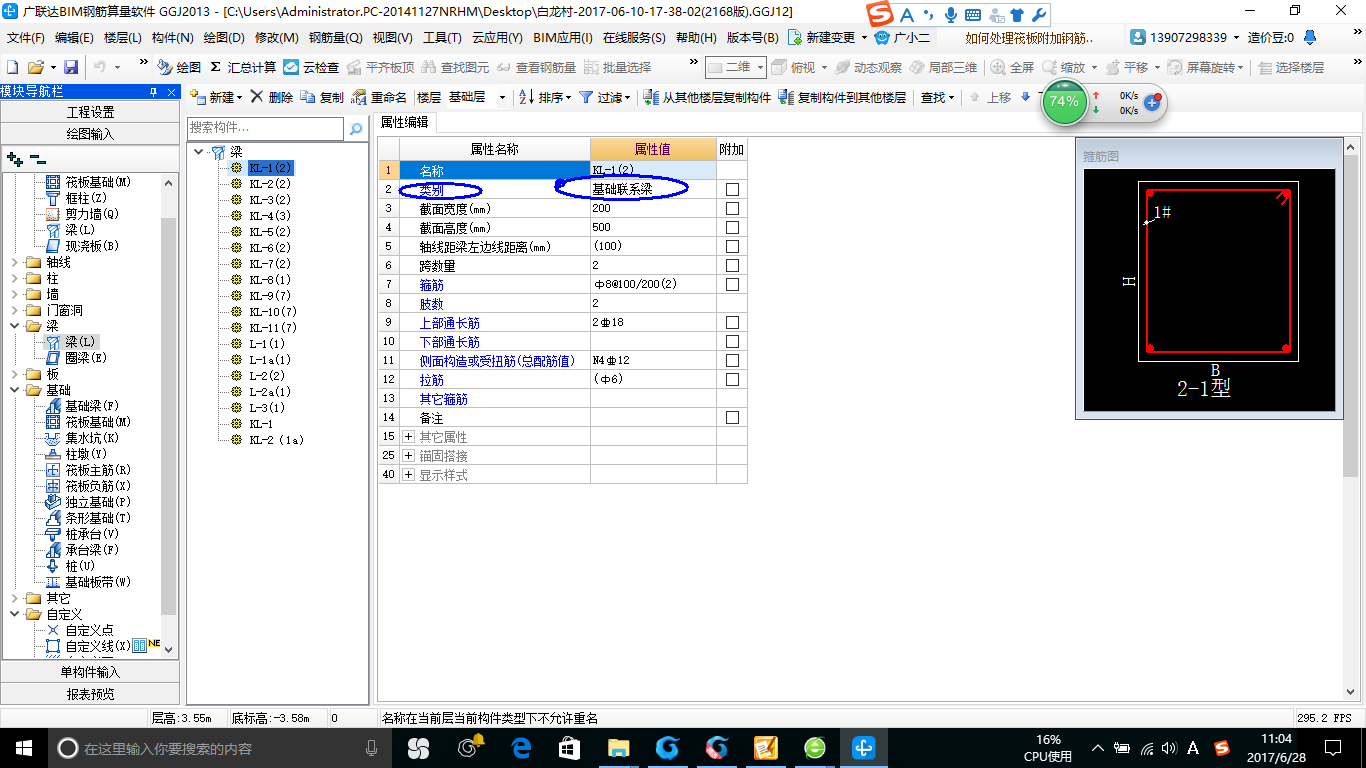This screenshot has height=768, width=1366.
Task: Toggle 附加 checkbox for 拉筋 row
Action: pos(732,379)
